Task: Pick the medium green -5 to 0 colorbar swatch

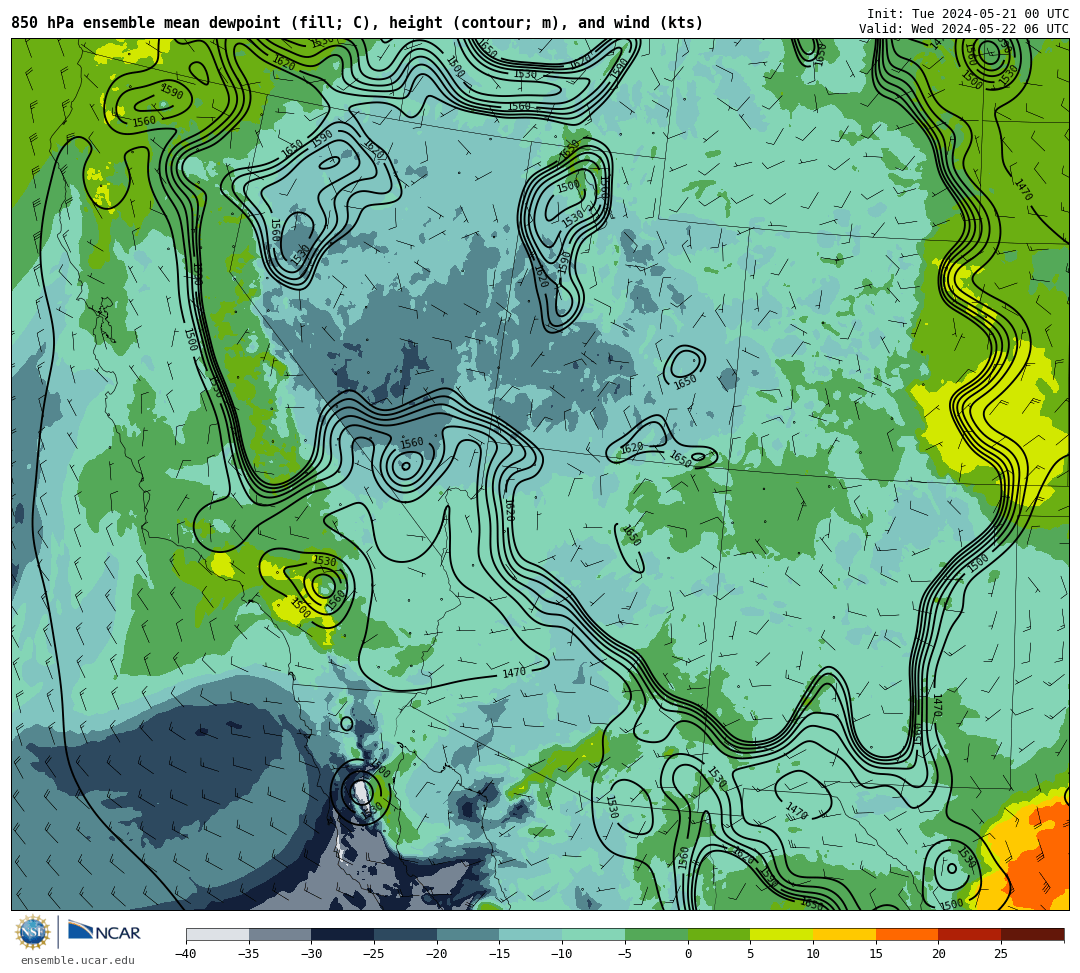Action: pyautogui.click(x=656, y=934)
